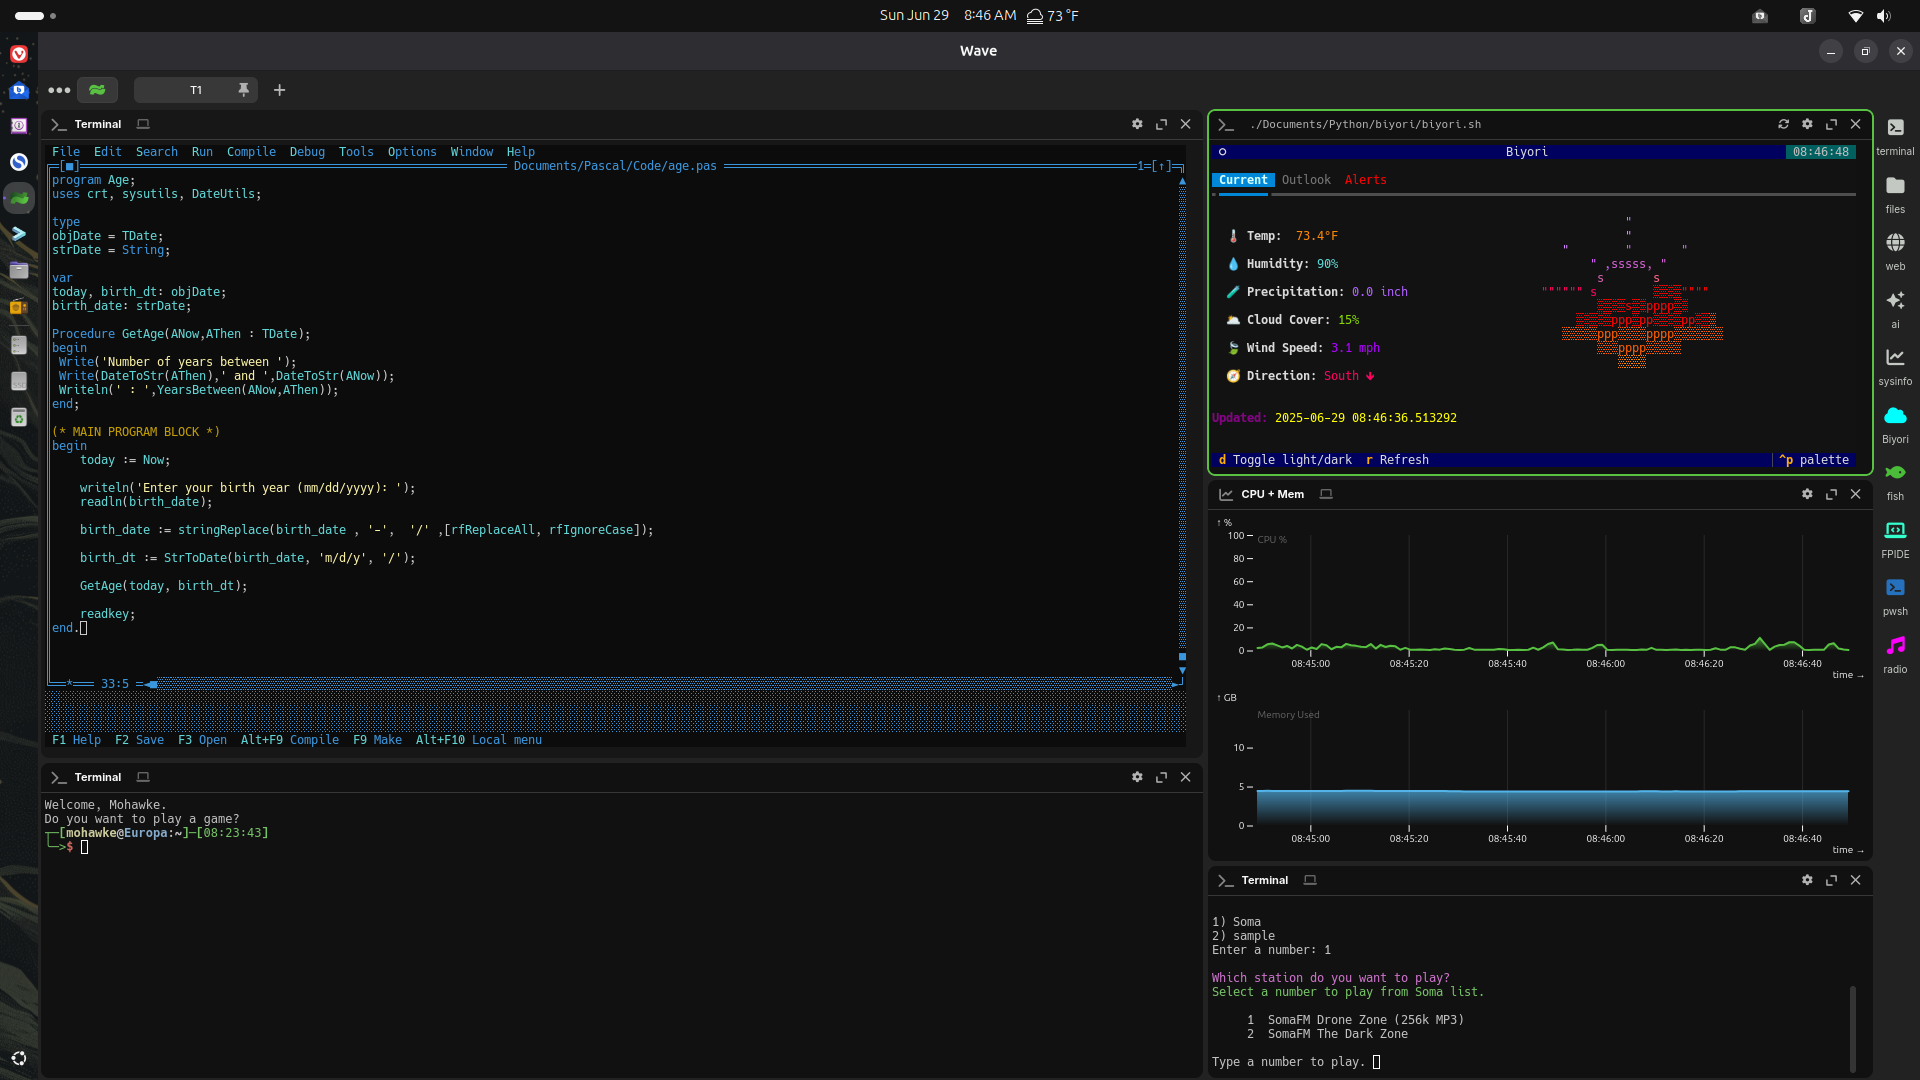The width and height of the screenshot is (1920, 1080).
Task: Toggle pin on the T1 tab
Action: (243, 90)
